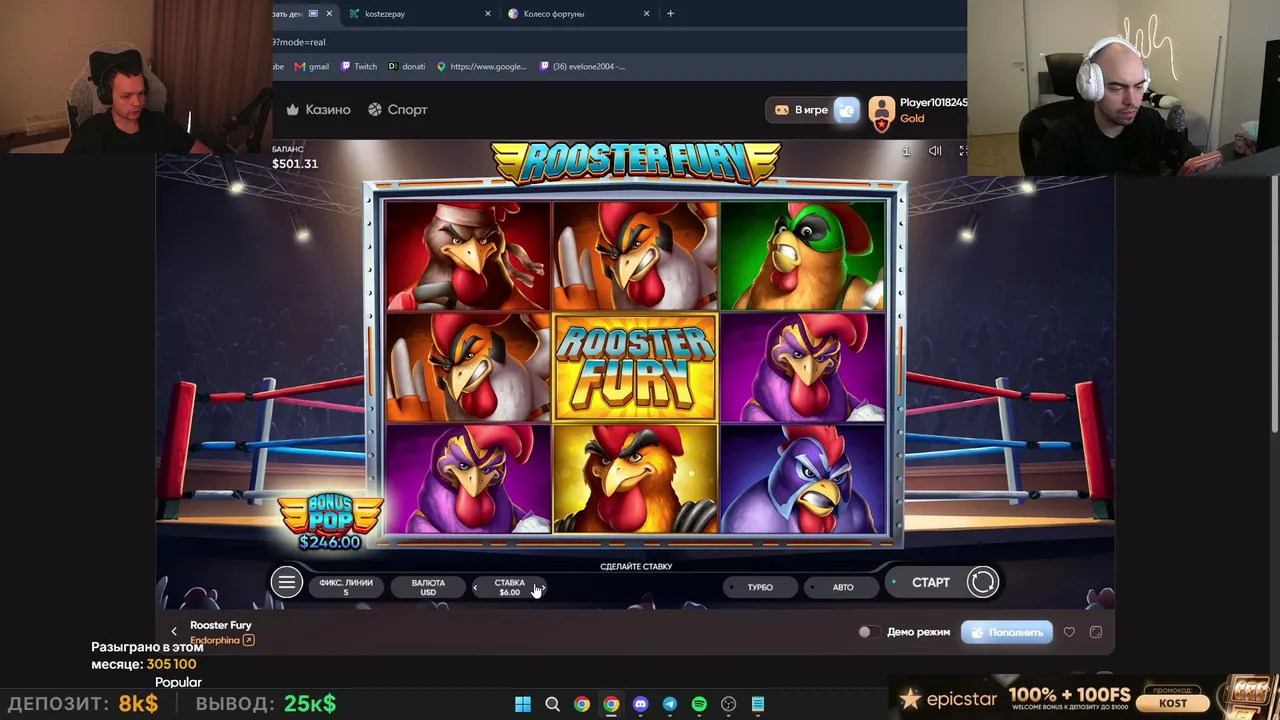Open the donati bookmark
The image size is (1280, 720).
pyautogui.click(x=407, y=66)
